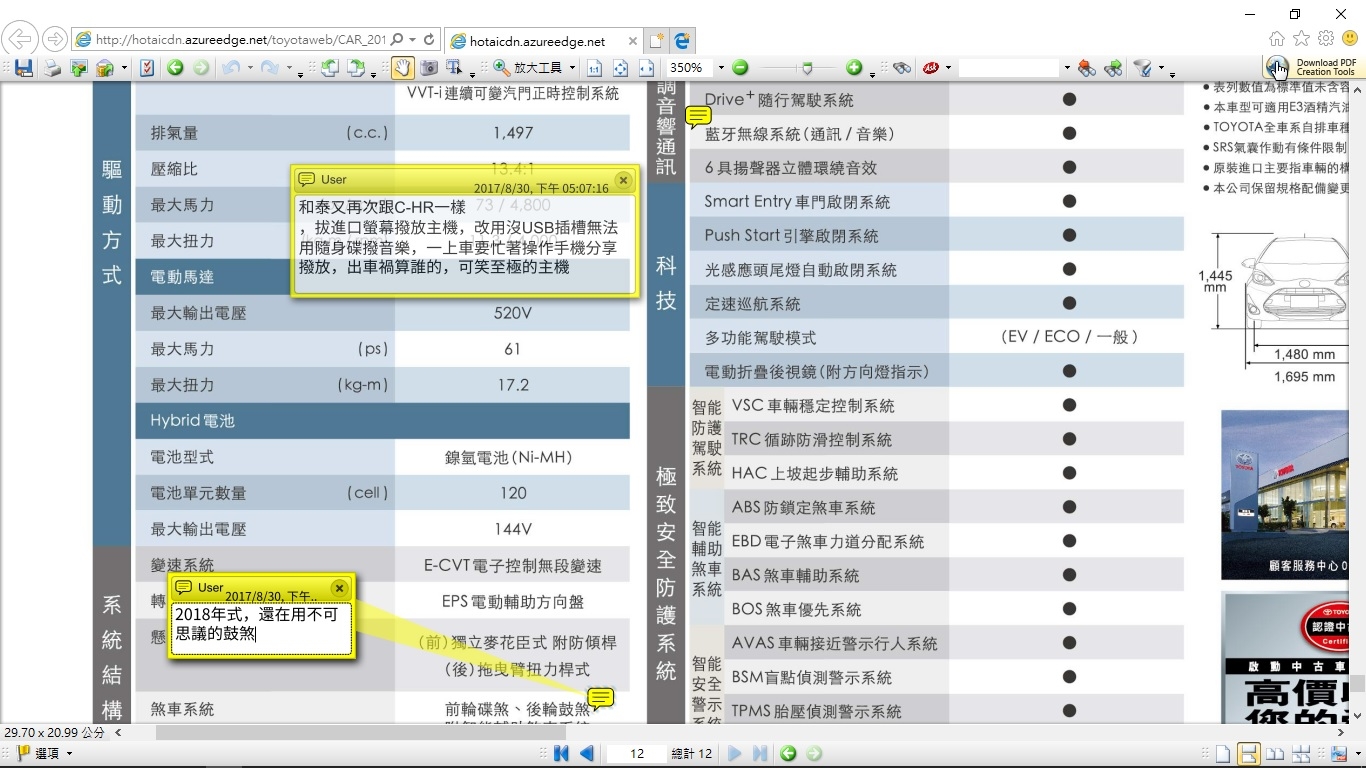Go to previous page arrow

click(587, 753)
